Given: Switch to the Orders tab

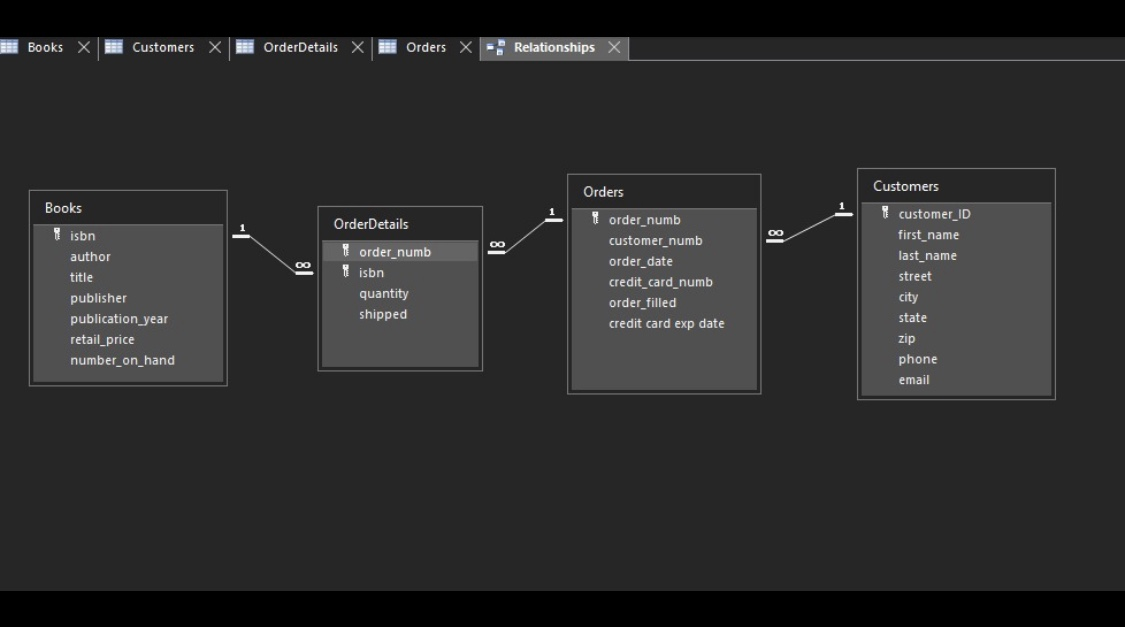Looking at the screenshot, I should 425,47.
